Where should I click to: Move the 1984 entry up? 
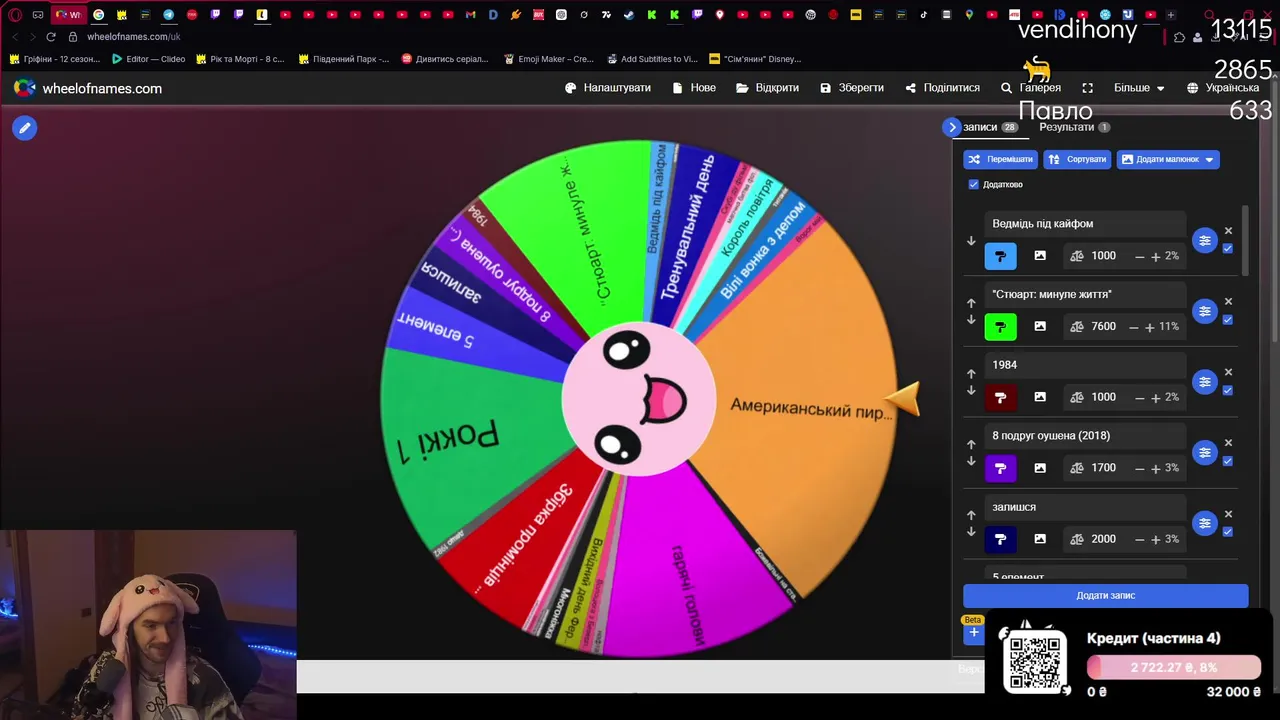click(971, 374)
